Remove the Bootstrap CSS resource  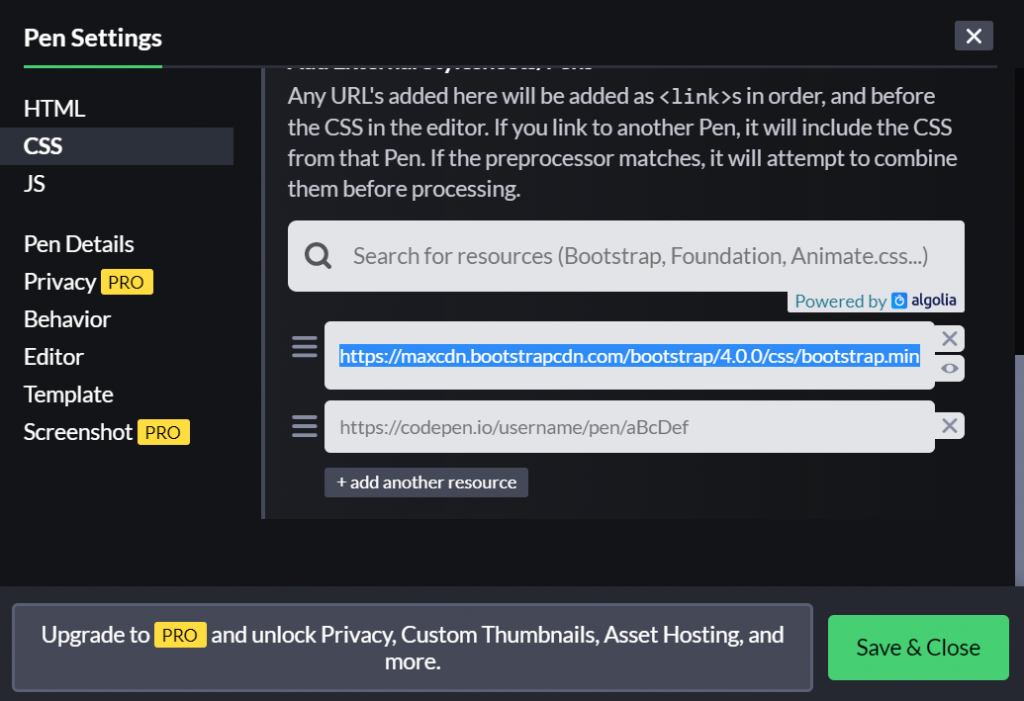[950, 338]
